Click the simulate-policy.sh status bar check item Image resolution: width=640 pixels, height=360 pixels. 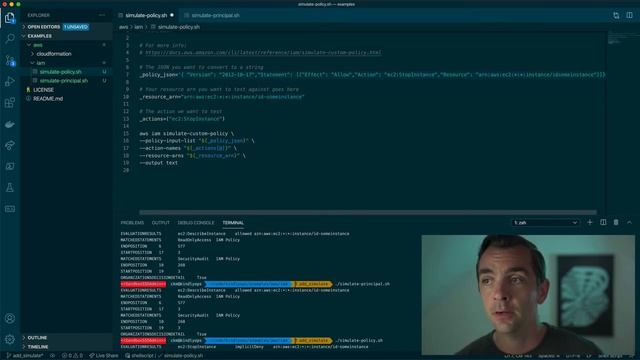[x=180, y=356]
